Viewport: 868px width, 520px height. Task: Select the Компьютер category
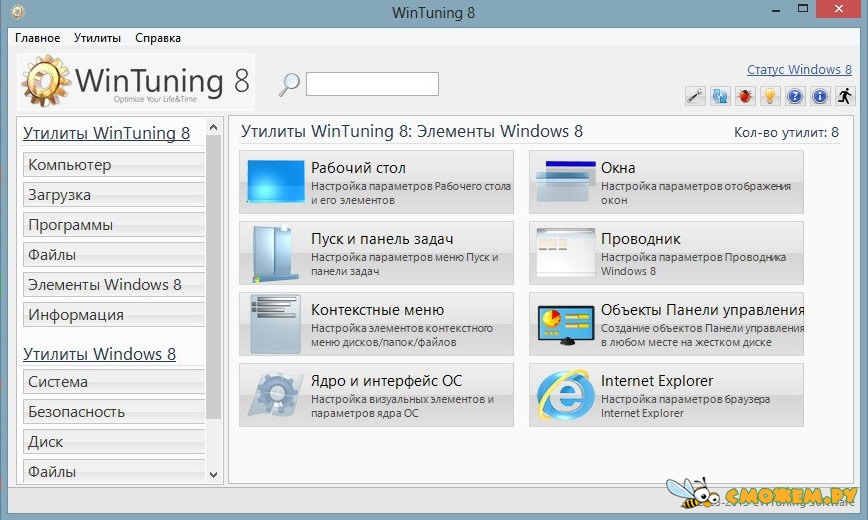pos(114,165)
